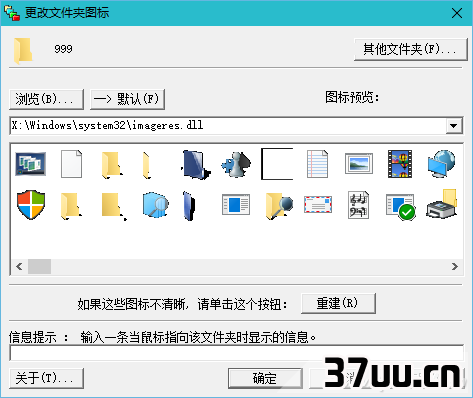473x398 pixels.
Task: Select the globe and monitor network icon
Action: tap(441, 164)
